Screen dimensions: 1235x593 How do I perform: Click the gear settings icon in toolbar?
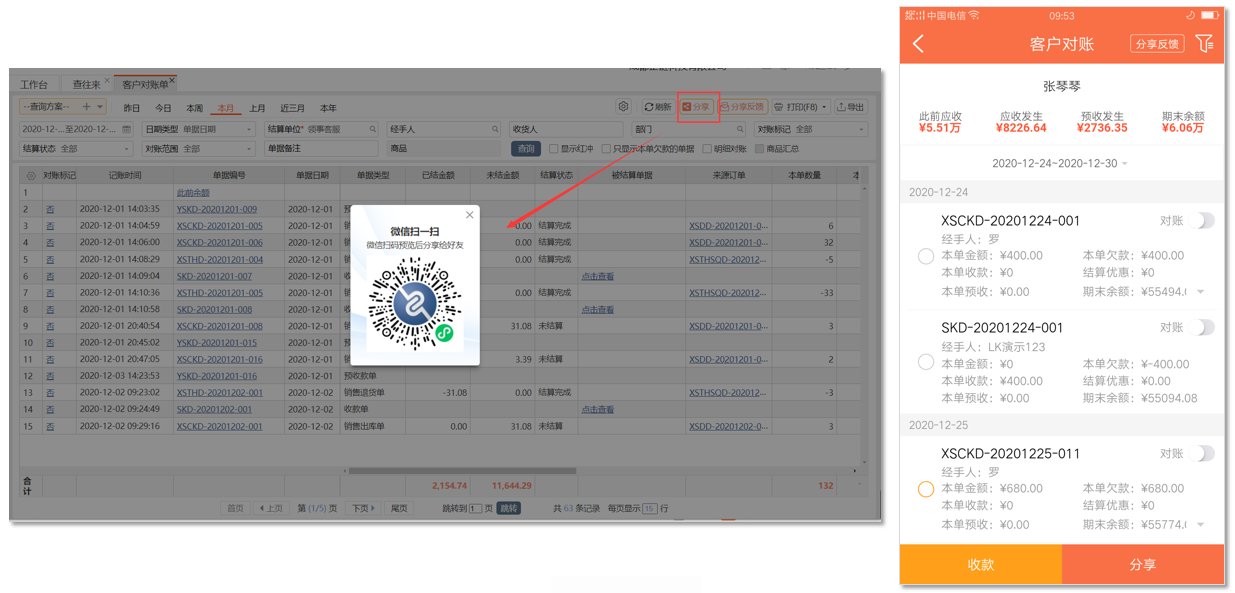pyautogui.click(x=623, y=107)
